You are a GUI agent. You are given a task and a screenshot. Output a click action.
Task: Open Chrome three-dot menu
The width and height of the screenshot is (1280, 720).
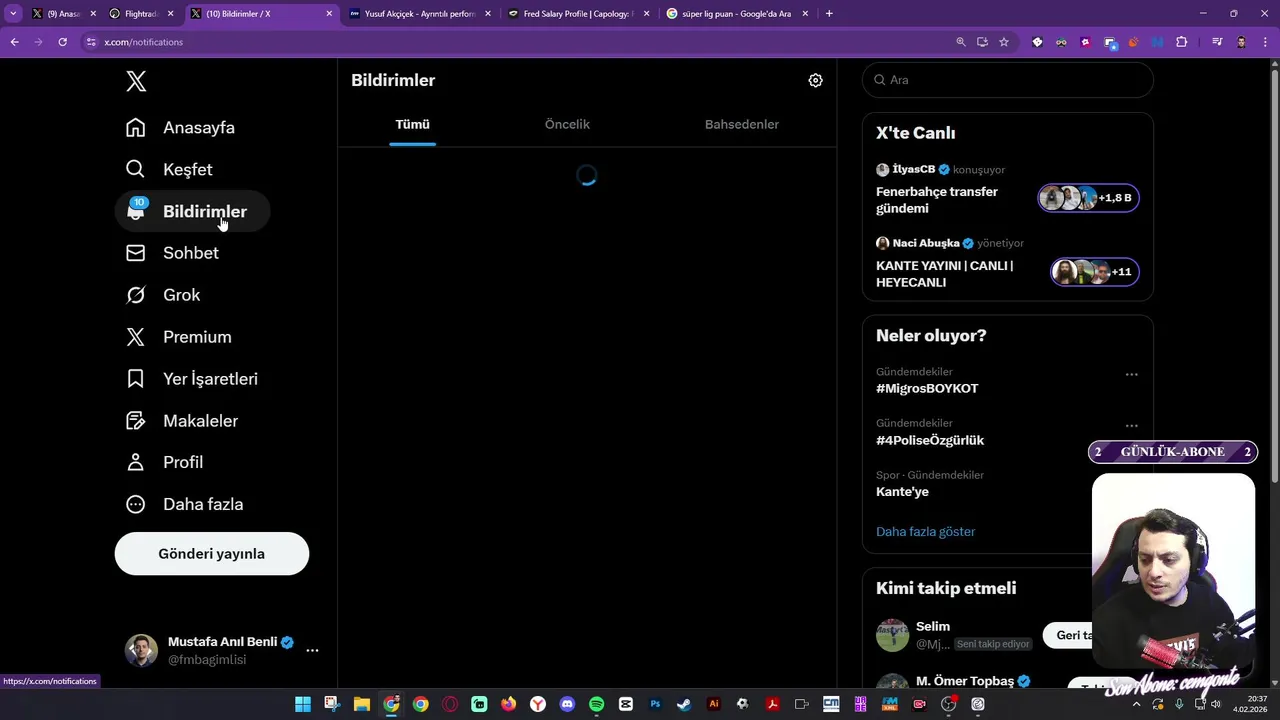pos(1265,42)
